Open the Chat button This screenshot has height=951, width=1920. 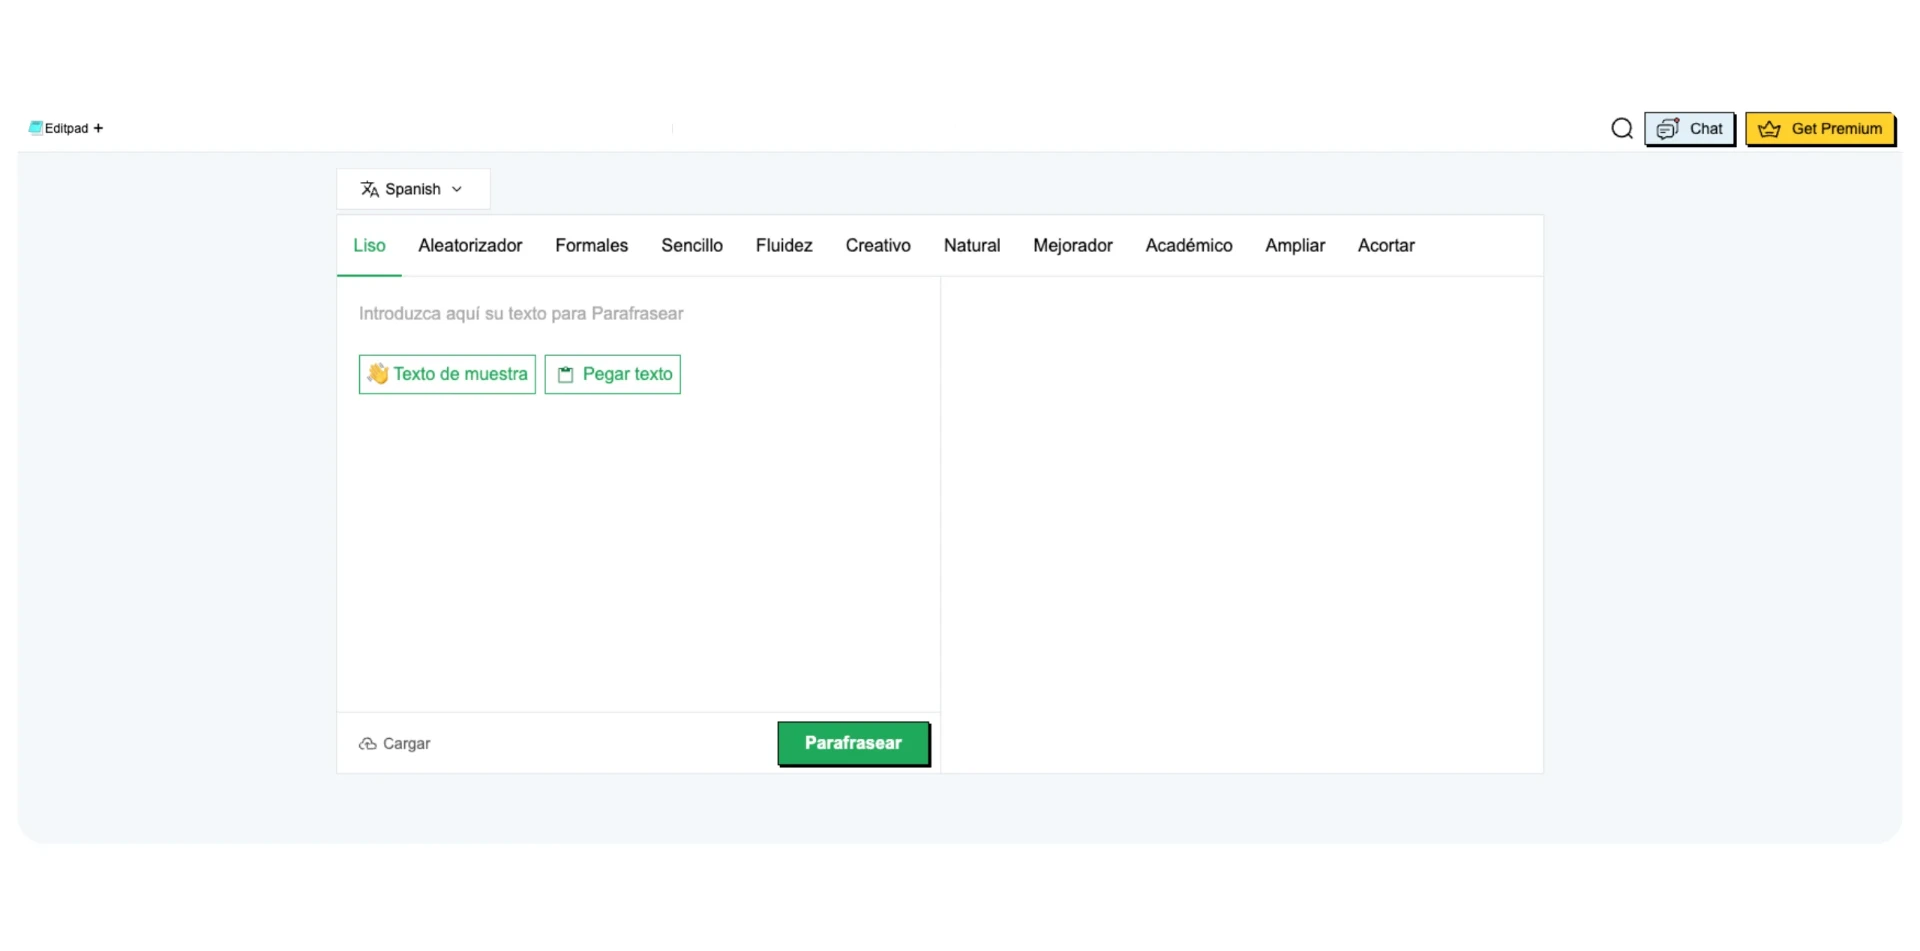point(1689,129)
